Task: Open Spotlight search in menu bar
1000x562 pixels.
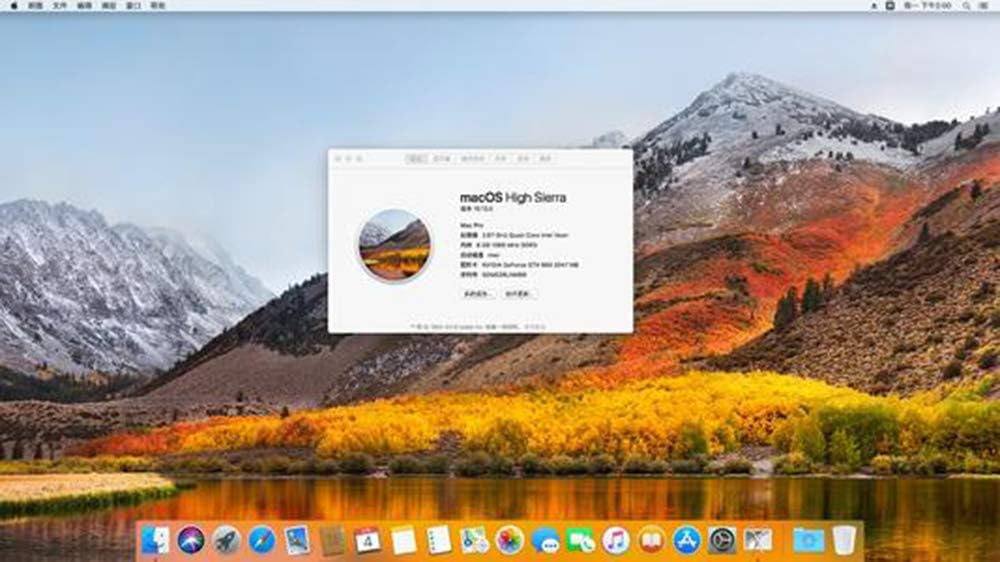Action: [967, 5]
